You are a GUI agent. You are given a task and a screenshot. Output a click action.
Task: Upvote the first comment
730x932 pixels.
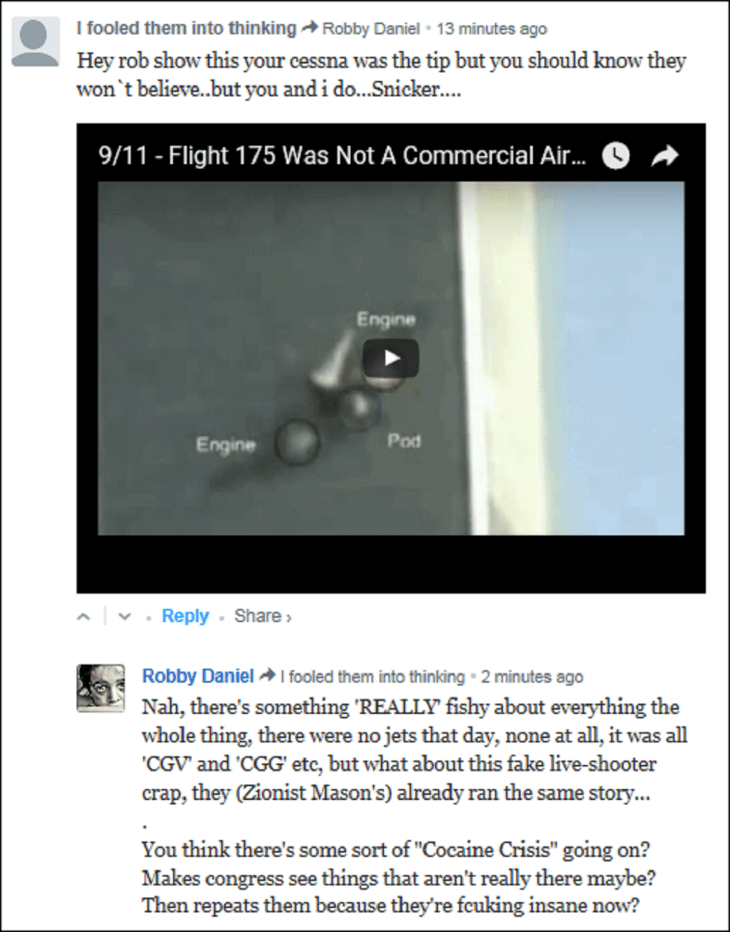tap(84, 616)
